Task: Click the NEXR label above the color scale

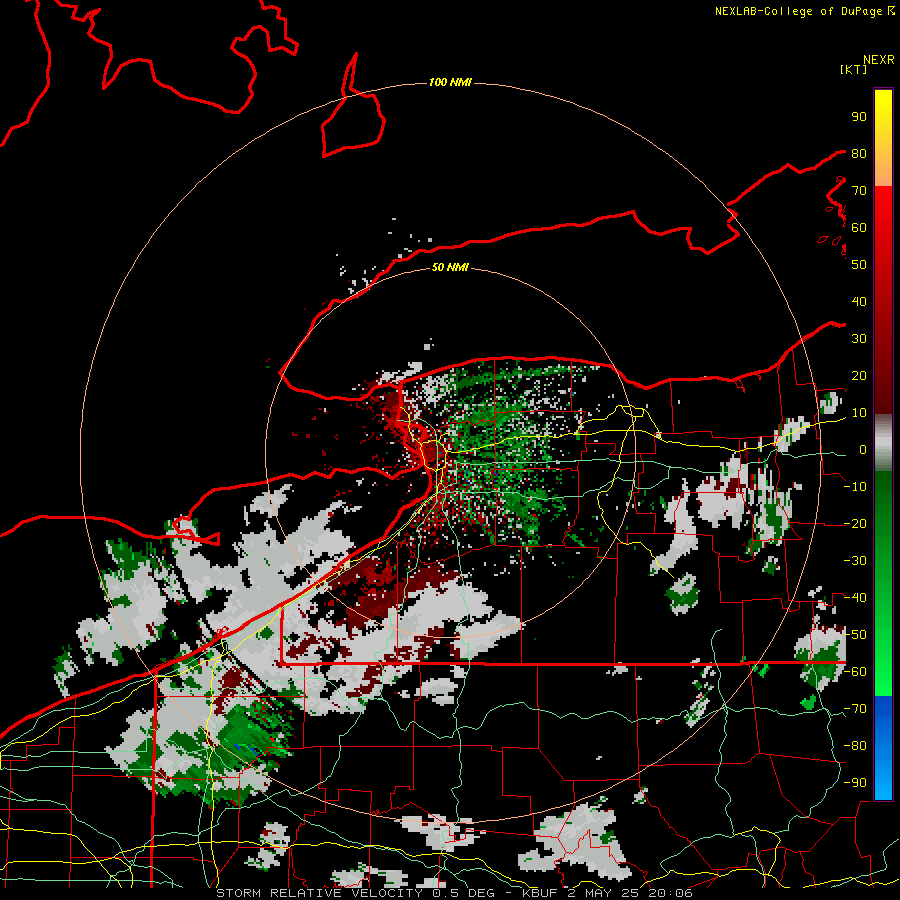Action: (x=879, y=60)
